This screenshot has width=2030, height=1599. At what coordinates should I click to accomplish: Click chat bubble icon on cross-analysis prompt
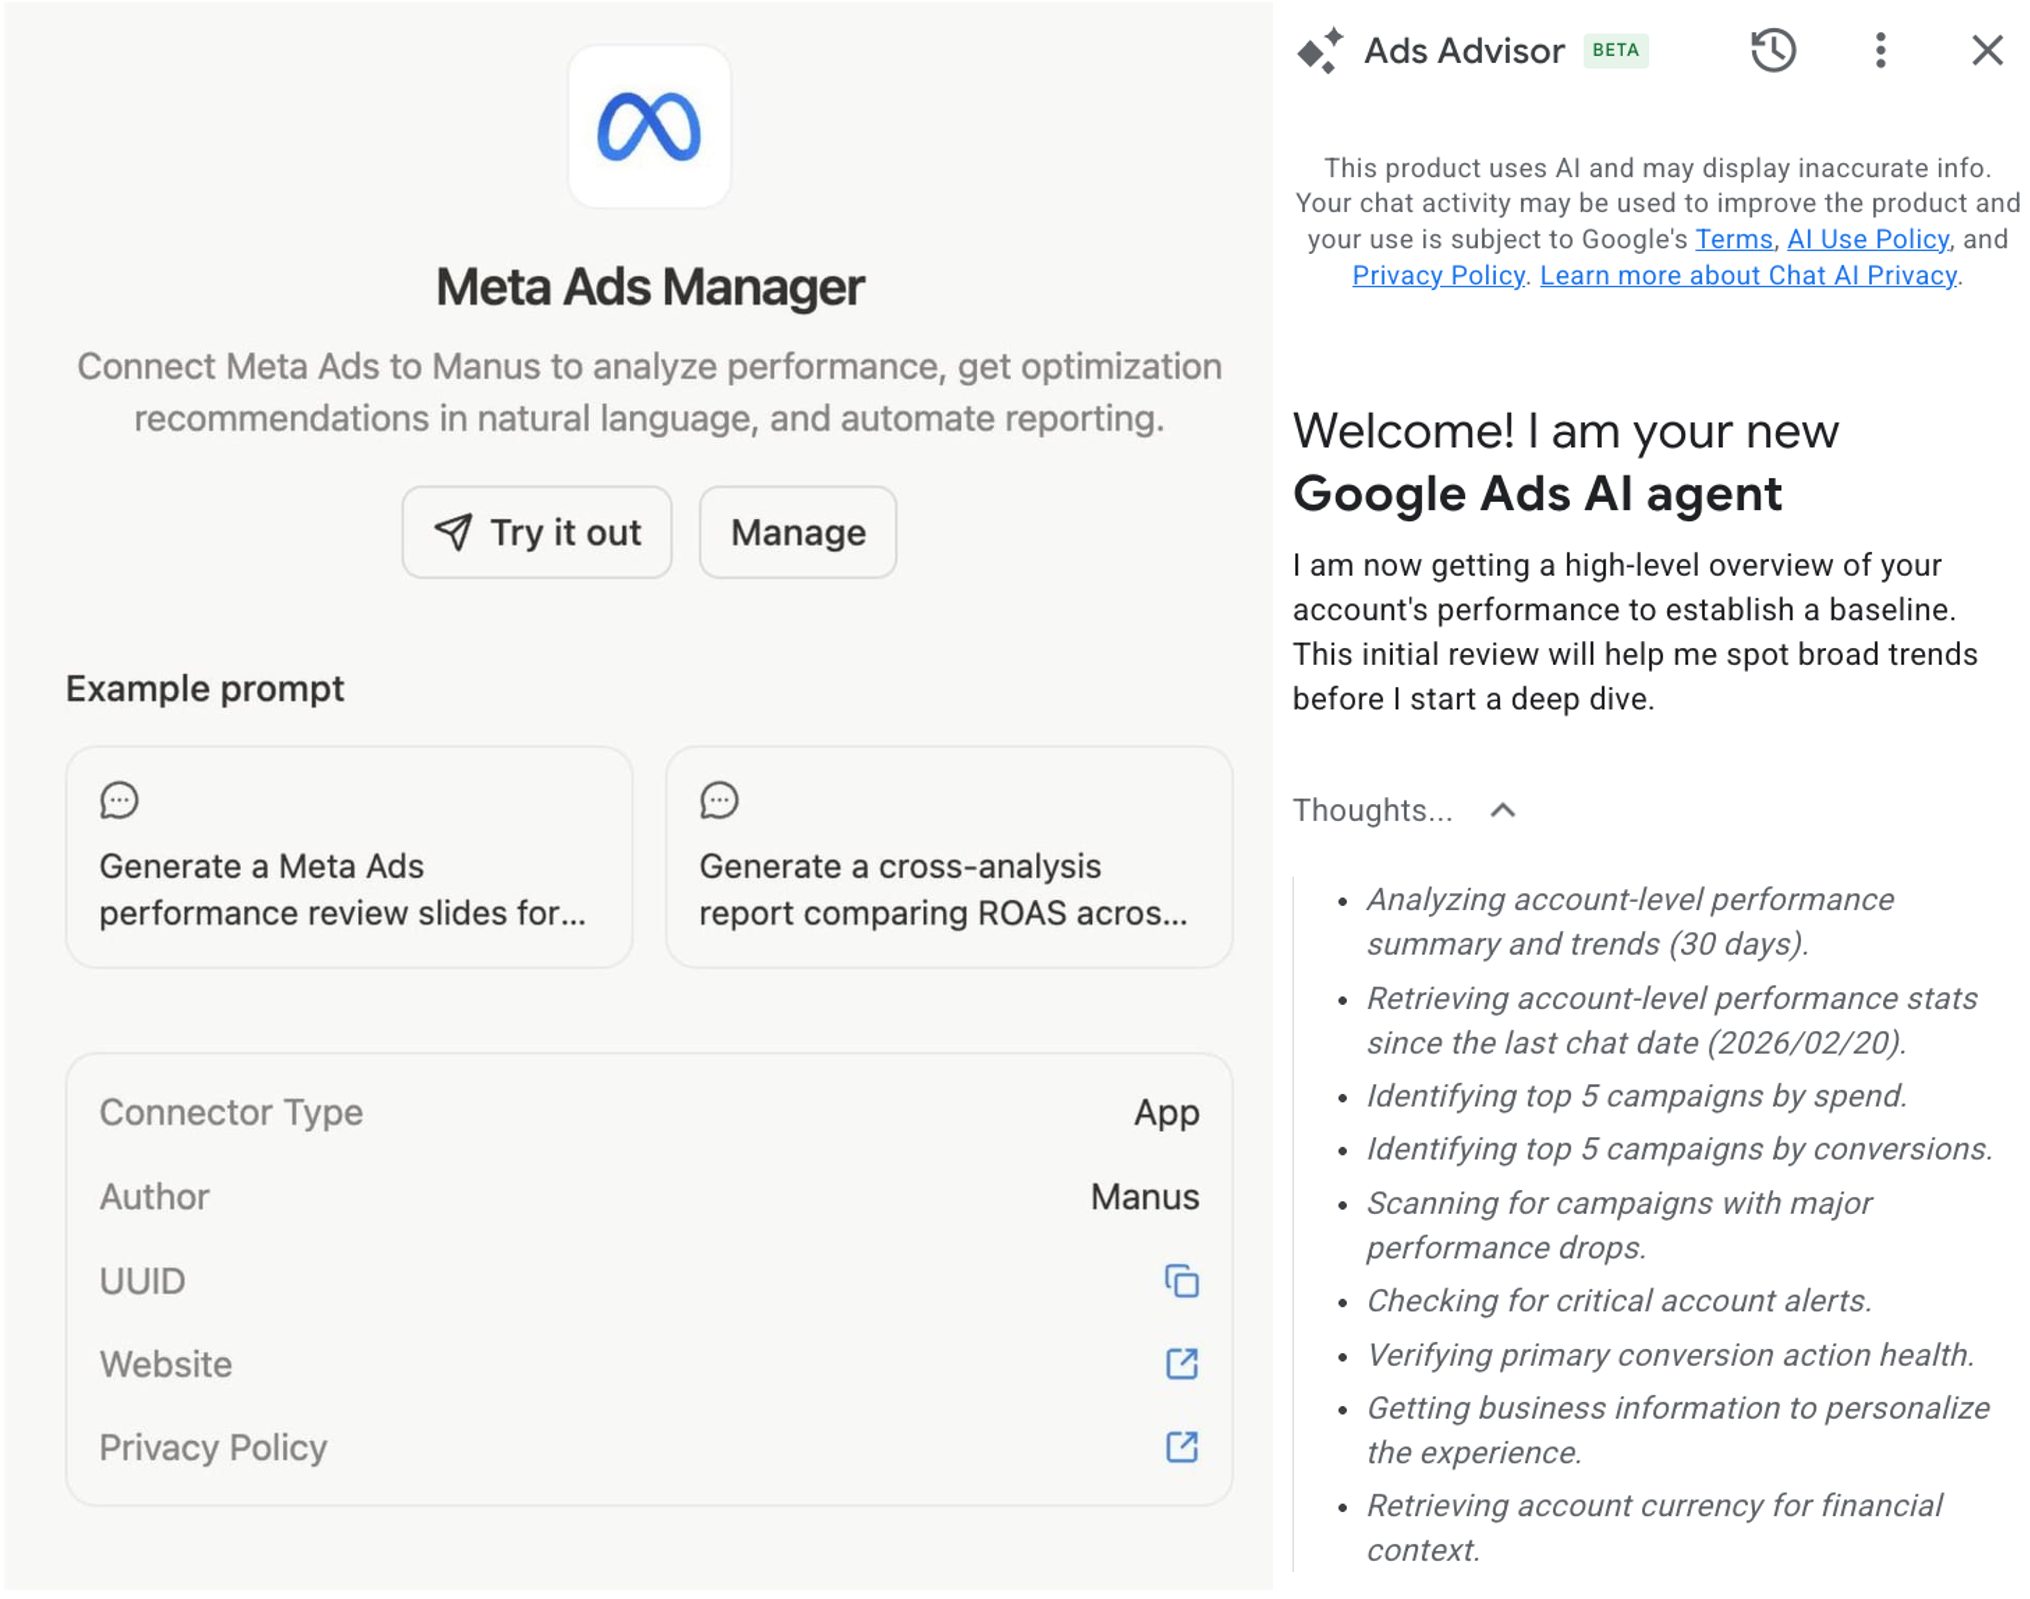pos(719,800)
